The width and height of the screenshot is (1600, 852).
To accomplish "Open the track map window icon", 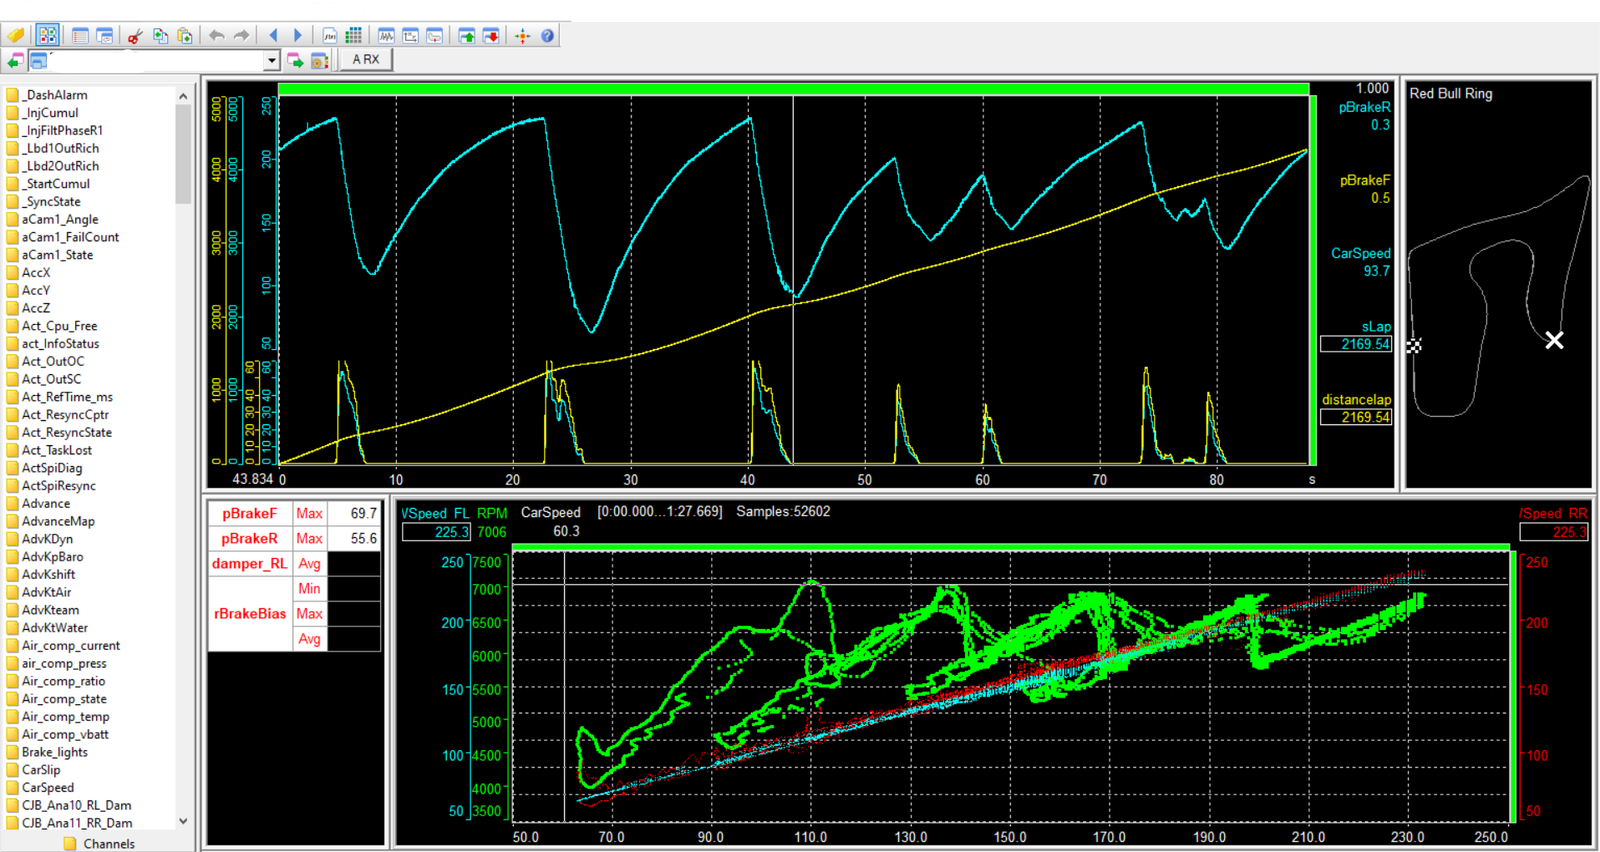I will tap(434, 36).
